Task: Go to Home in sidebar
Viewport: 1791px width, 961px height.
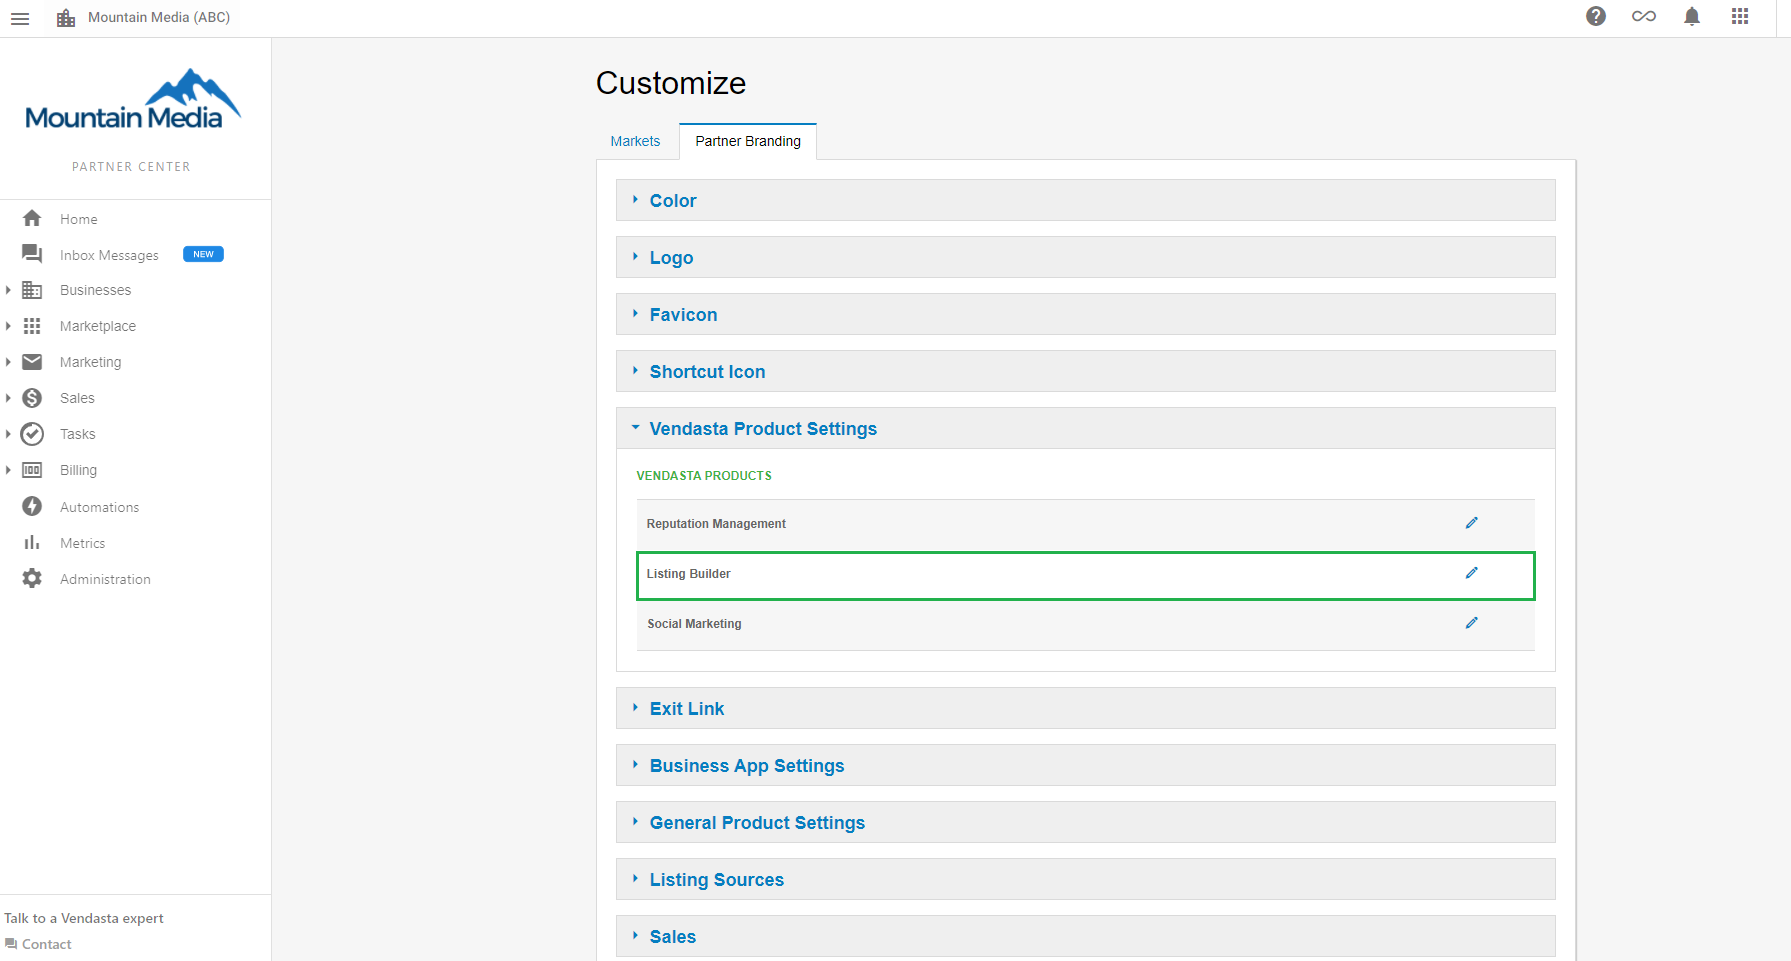Action: (x=78, y=219)
